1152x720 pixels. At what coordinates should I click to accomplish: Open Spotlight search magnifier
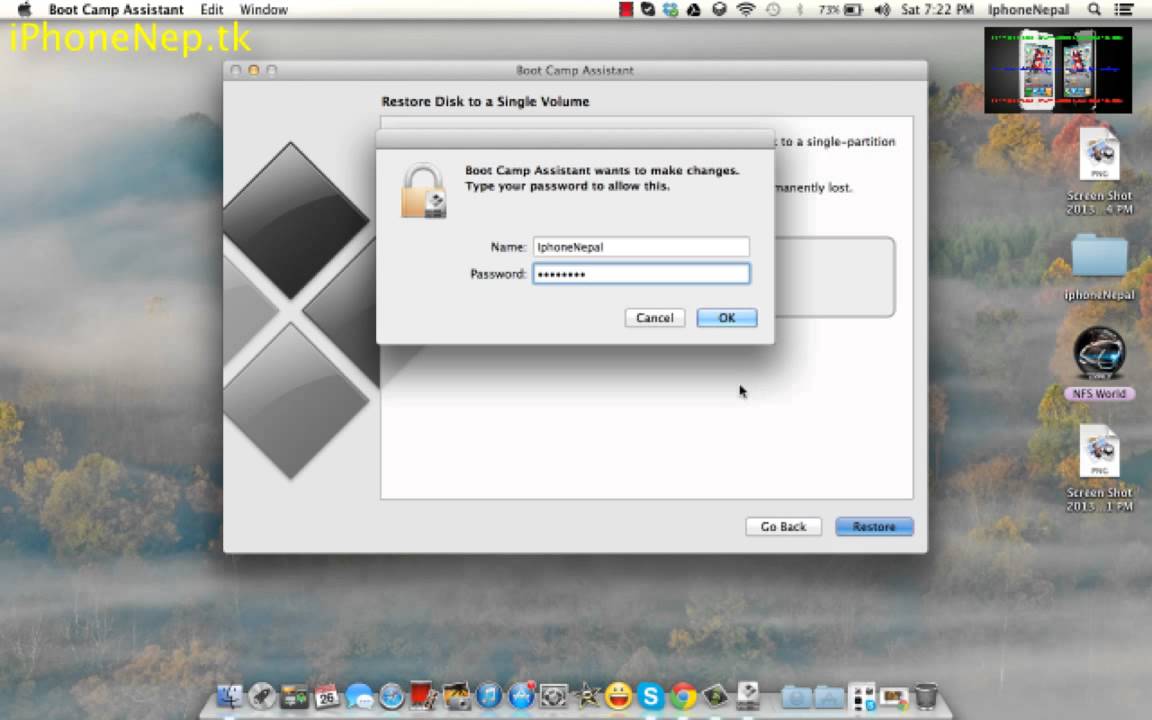[x=1094, y=10]
